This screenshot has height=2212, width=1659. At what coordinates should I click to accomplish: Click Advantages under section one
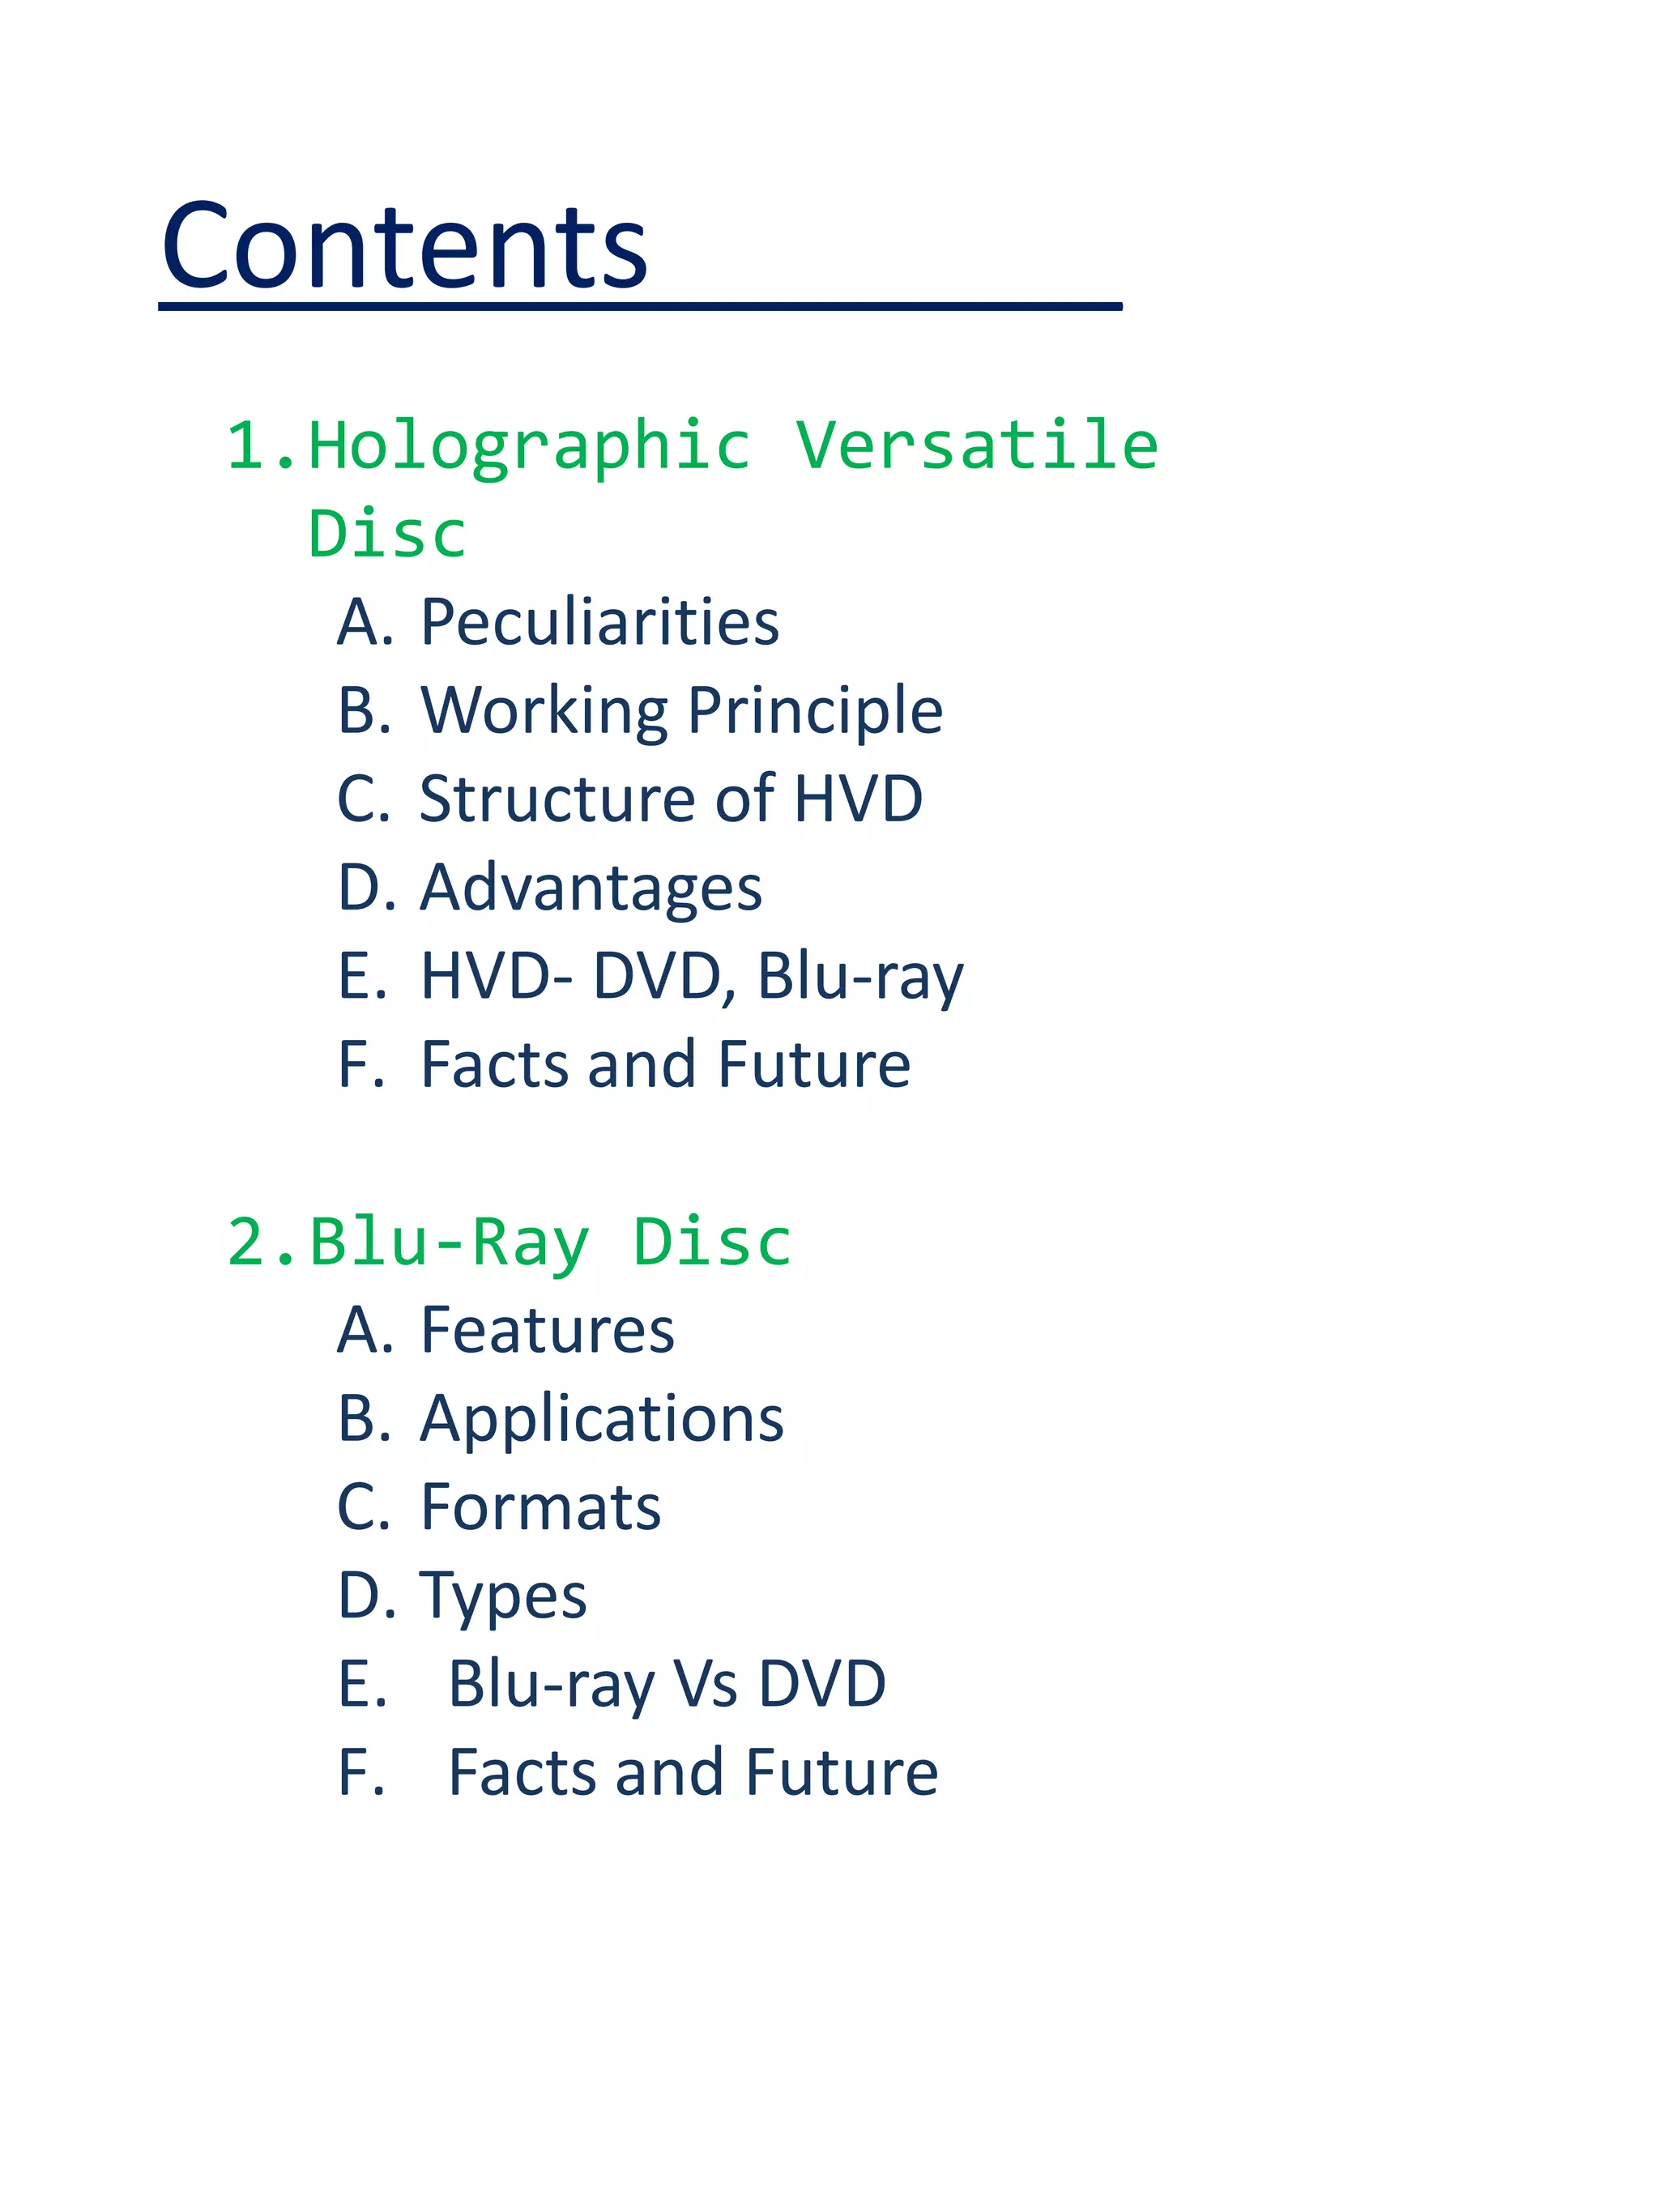590,888
